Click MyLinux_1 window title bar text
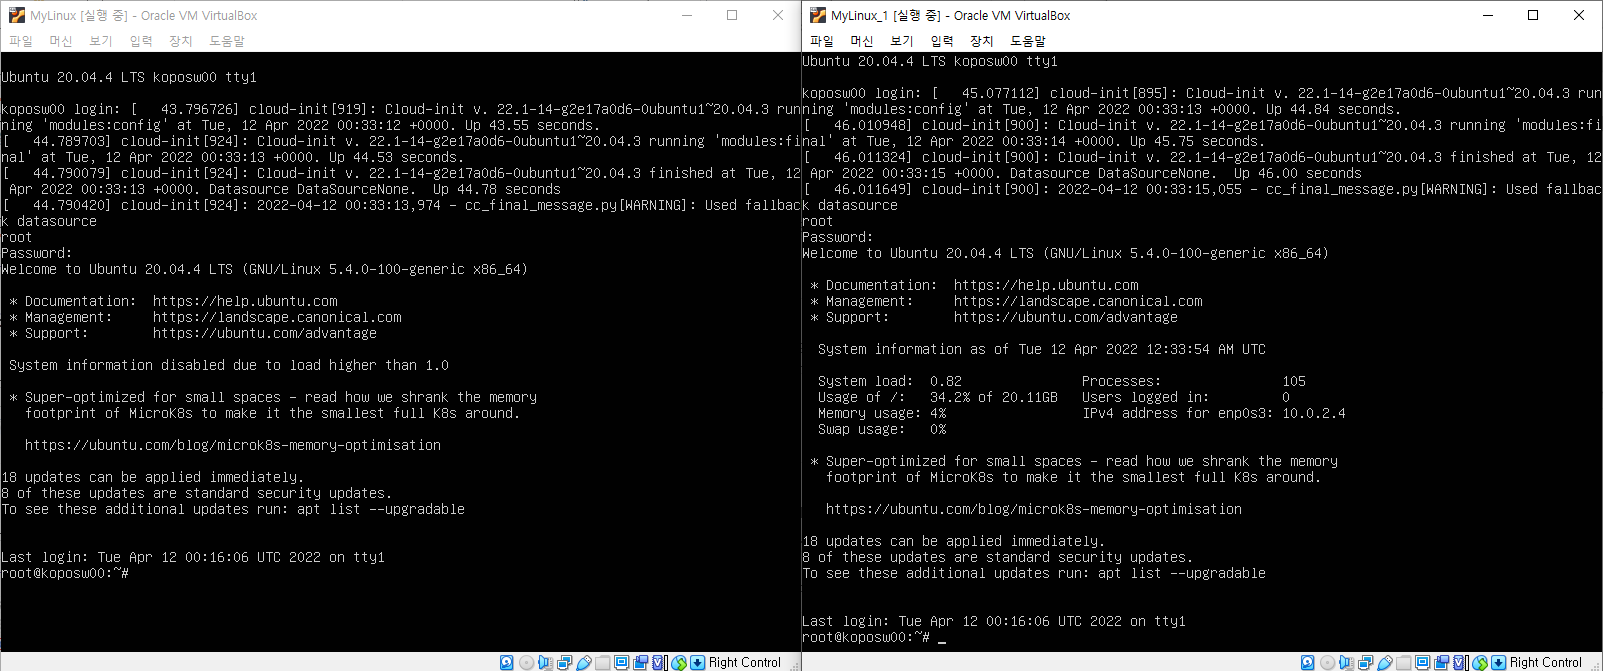This screenshot has width=1603, height=671. [950, 16]
